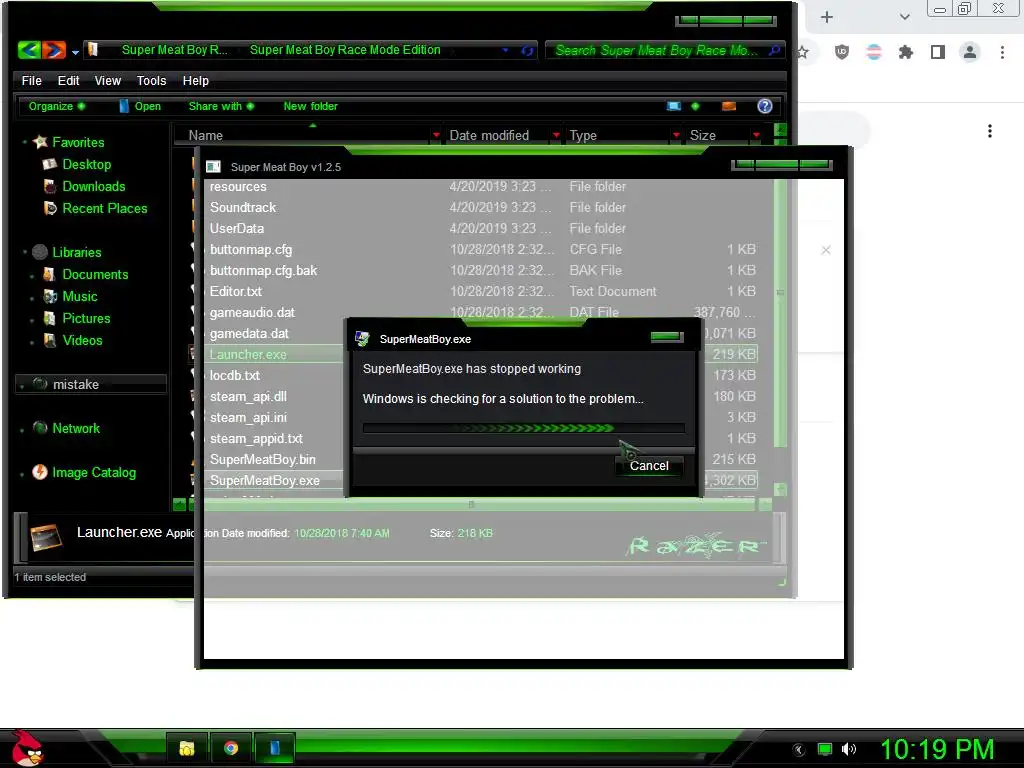Click the Angry Birds Start button
Viewport: 1024px width, 768px height.
point(27,748)
